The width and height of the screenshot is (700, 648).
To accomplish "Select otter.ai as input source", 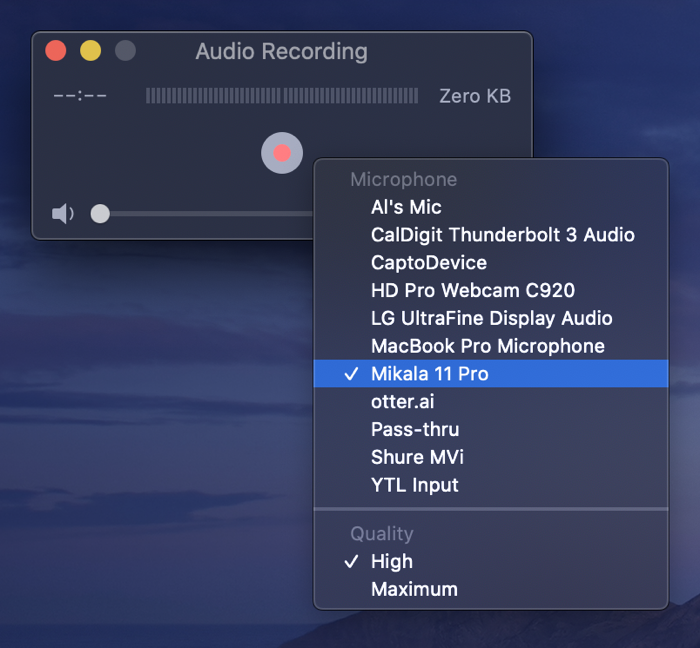I will coord(402,402).
